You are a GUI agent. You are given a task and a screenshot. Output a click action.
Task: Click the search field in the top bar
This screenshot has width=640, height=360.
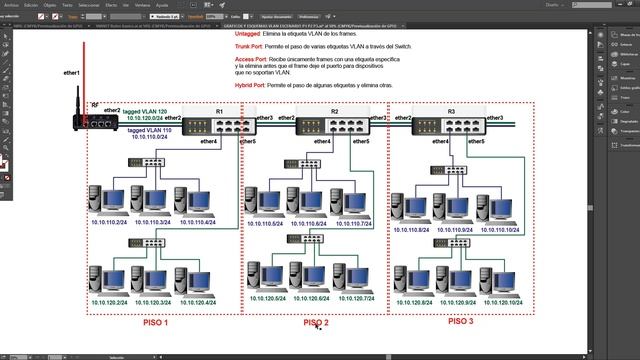[x=592, y=5]
